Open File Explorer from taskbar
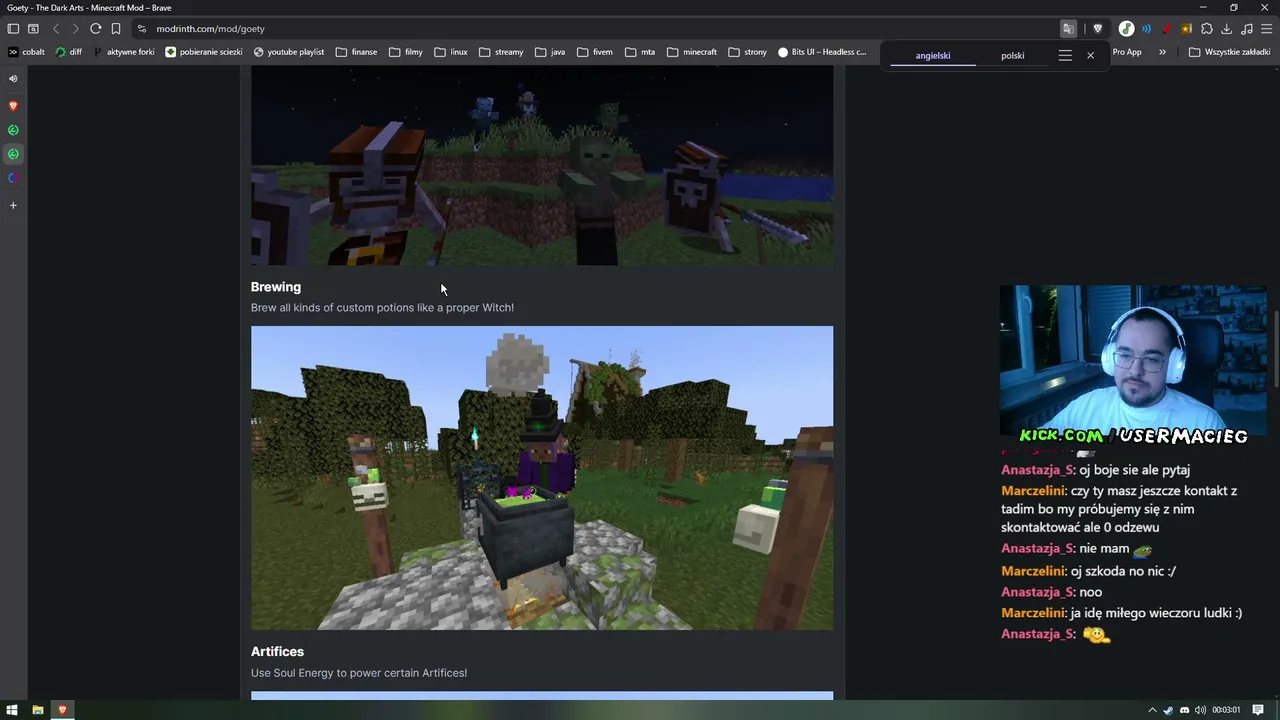This screenshot has width=1280, height=720. coord(37,710)
